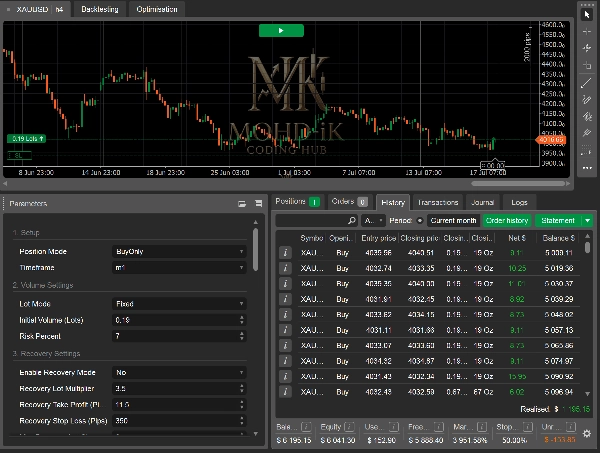Switch to the Optimisation tab
This screenshot has width=600, height=453.
coord(157,9)
